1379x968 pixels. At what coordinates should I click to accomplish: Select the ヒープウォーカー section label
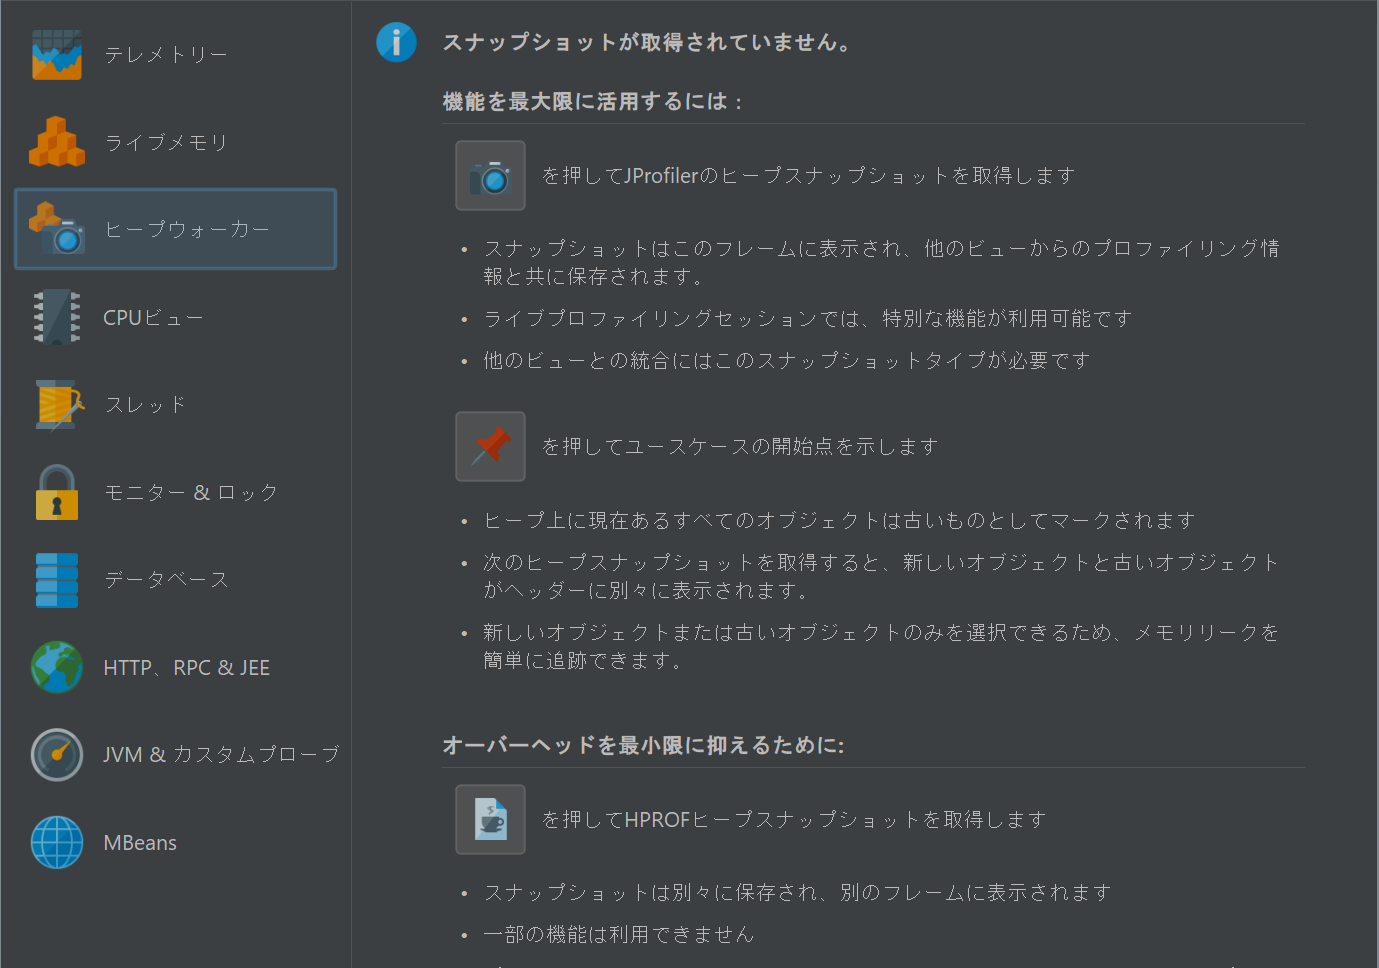[187, 229]
